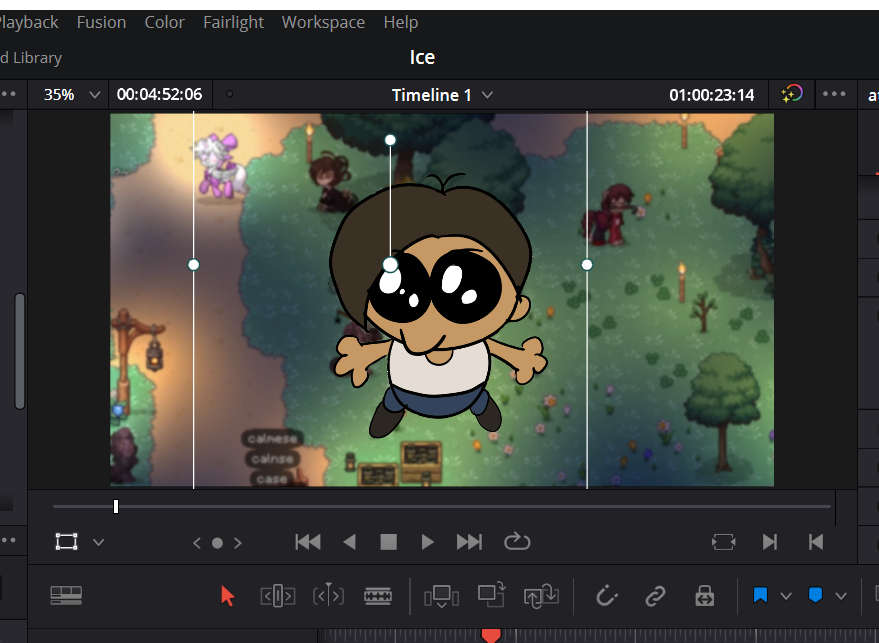Click the red timeline playhead marker

pos(491,635)
